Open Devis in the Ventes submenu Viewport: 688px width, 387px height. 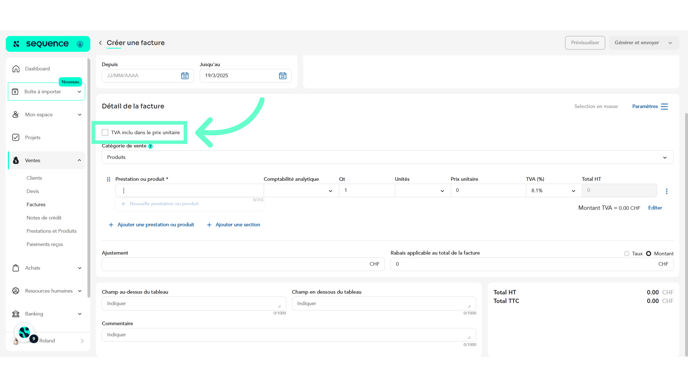(x=32, y=191)
